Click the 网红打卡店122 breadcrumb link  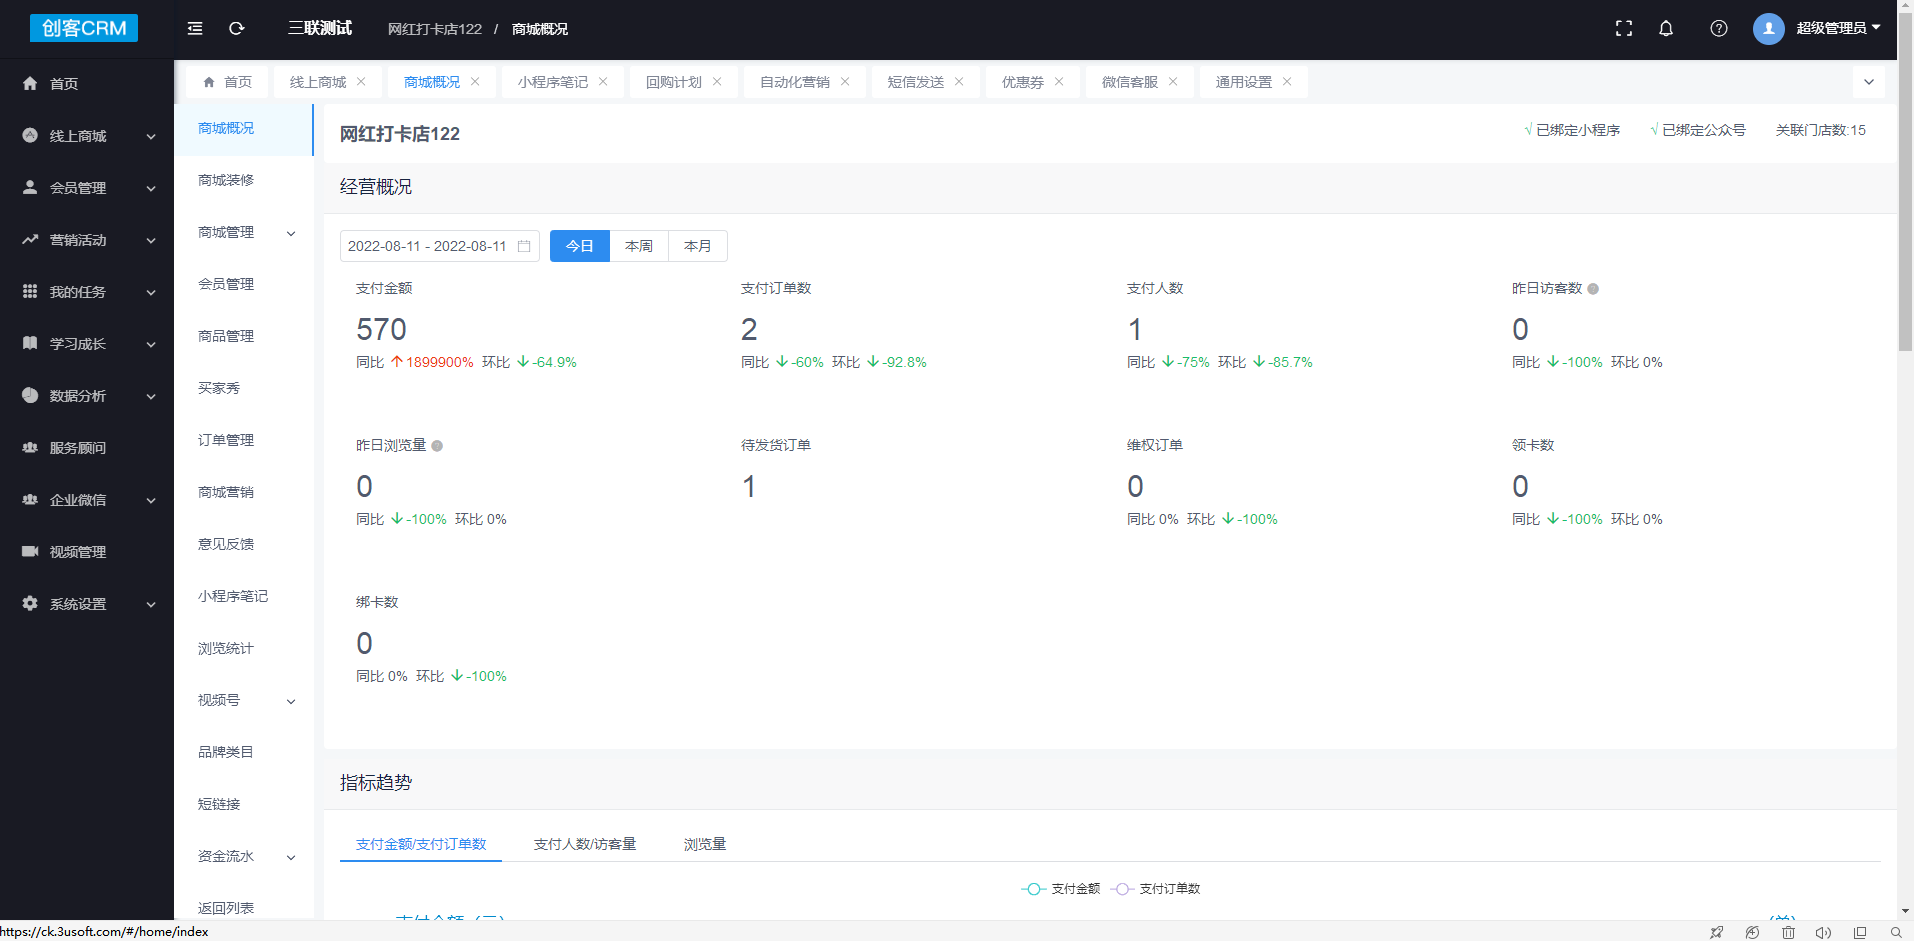tap(435, 29)
